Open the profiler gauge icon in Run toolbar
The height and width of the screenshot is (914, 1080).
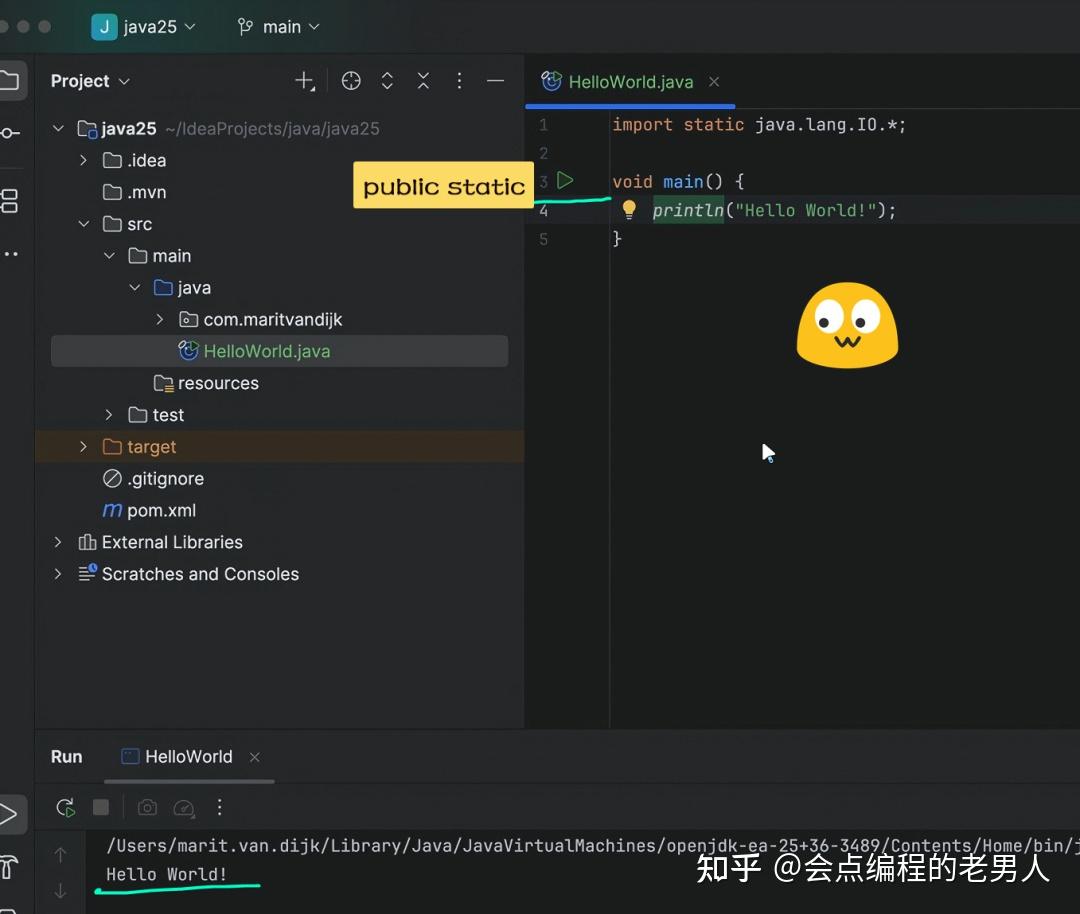coord(185,807)
